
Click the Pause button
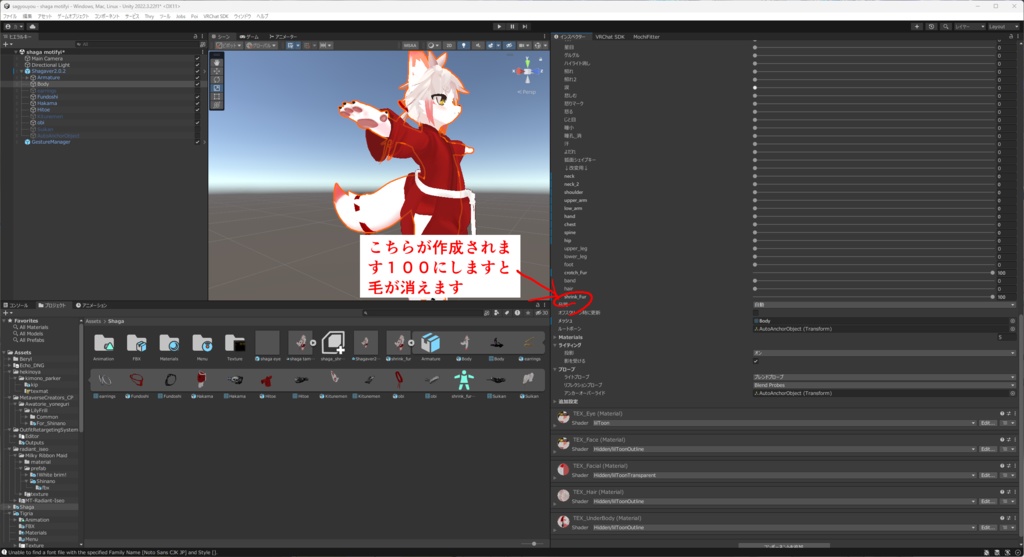click(512, 27)
